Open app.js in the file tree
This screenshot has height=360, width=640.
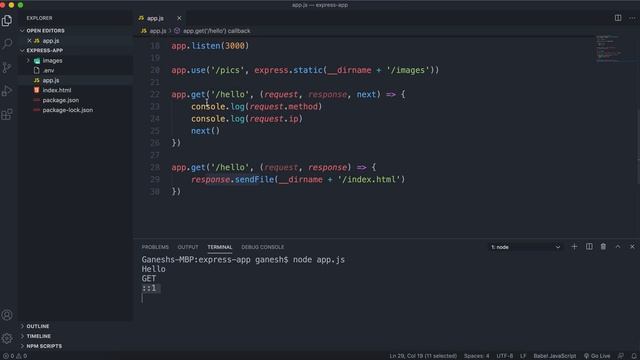pos(51,80)
